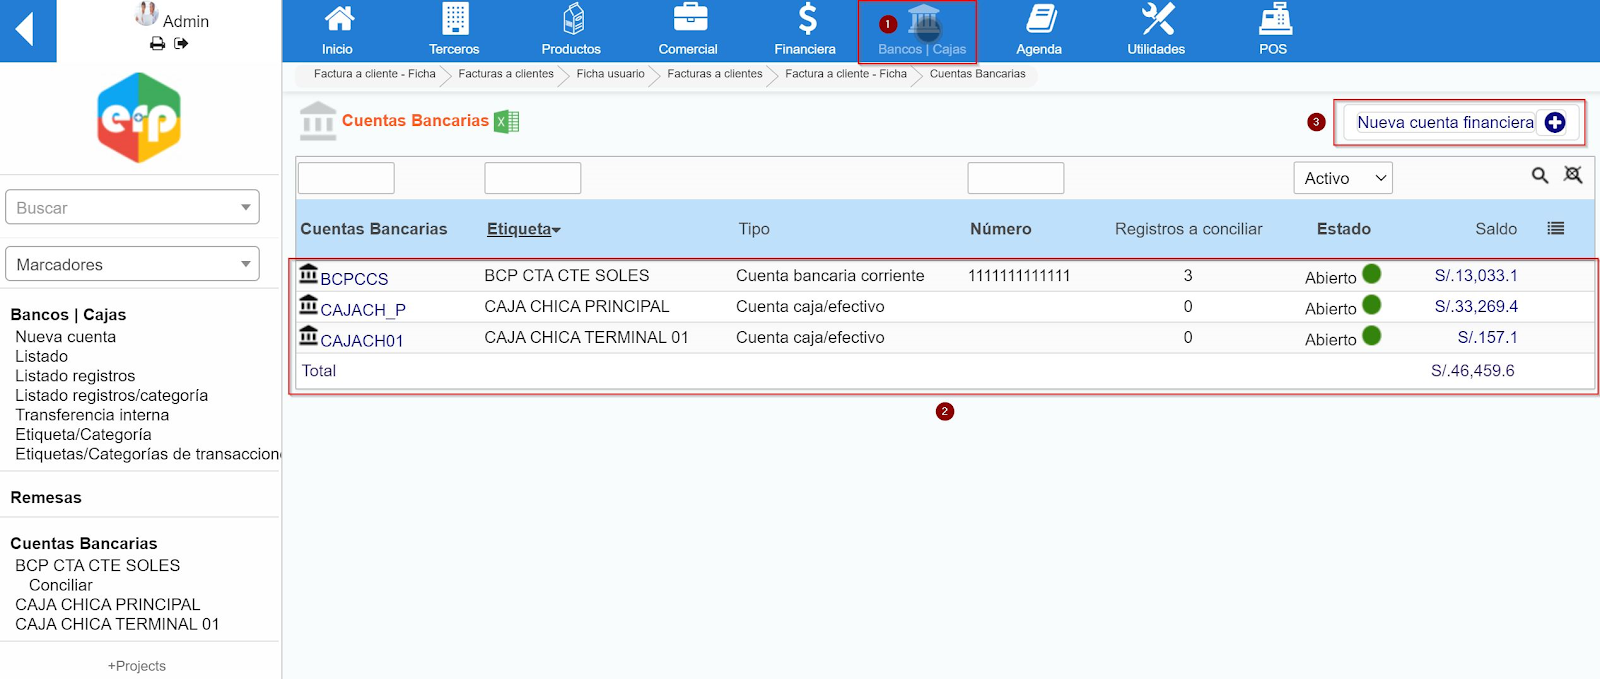Click Nueva cuenta financiera link
Screen dimensions: 1600x679
(x=1445, y=122)
